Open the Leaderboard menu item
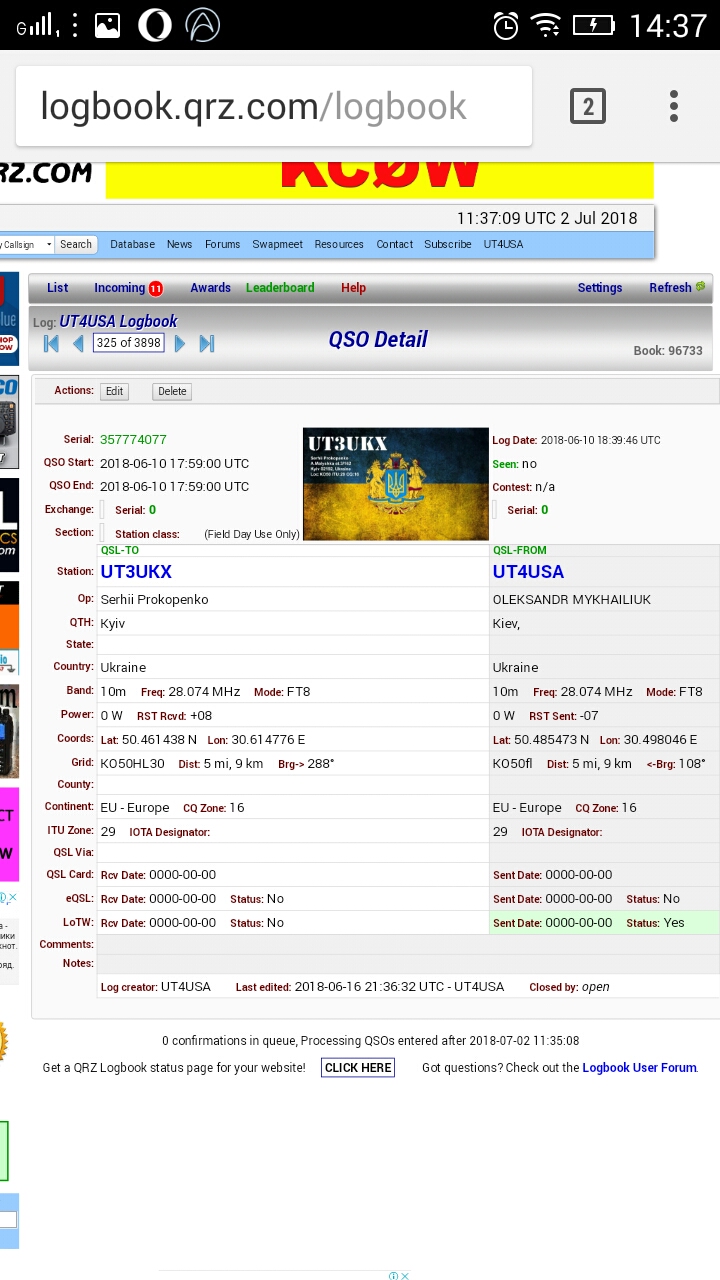Image resolution: width=720 pixels, height=1280 pixels. [x=280, y=288]
